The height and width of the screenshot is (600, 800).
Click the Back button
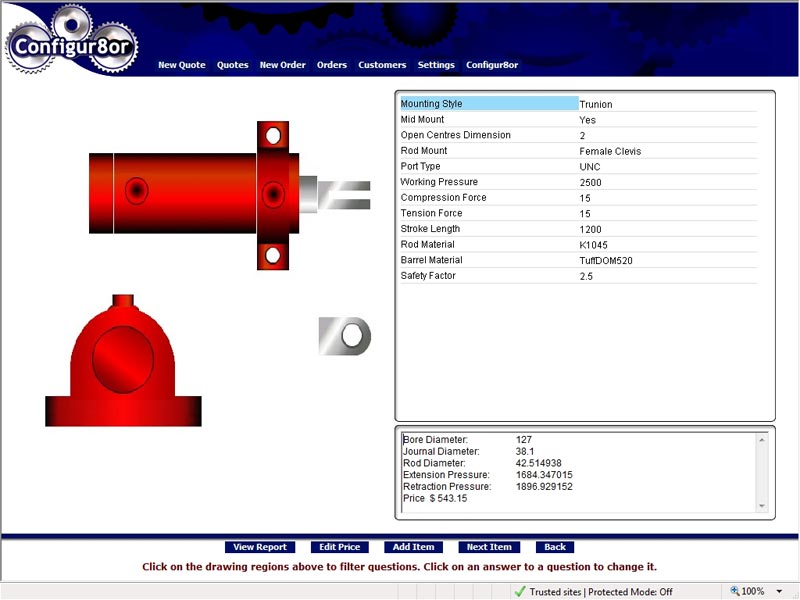tap(555, 547)
